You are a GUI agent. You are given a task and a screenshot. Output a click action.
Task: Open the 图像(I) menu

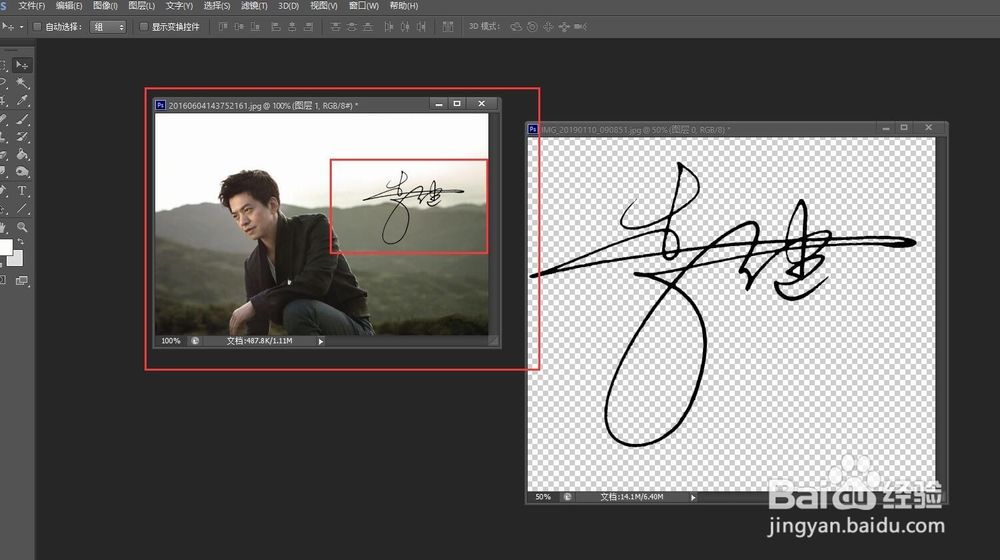click(105, 6)
